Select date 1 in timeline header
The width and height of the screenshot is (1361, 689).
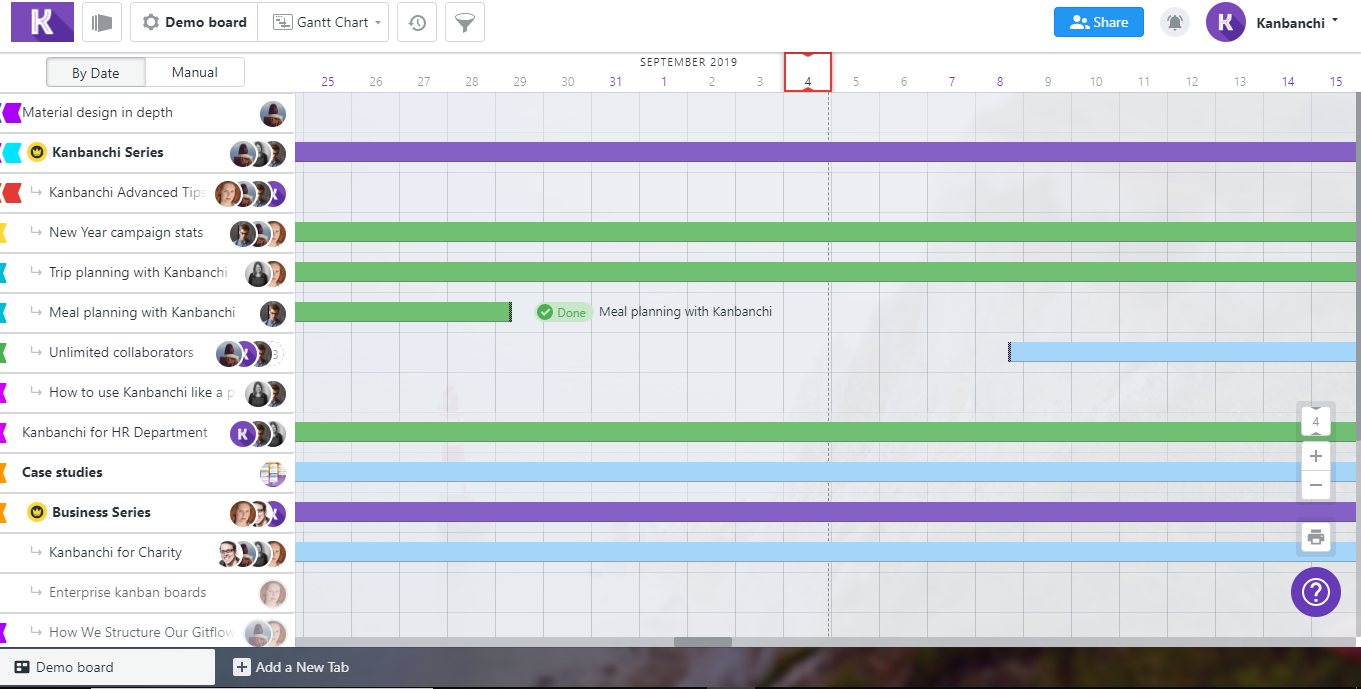pyautogui.click(x=664, y=82)
